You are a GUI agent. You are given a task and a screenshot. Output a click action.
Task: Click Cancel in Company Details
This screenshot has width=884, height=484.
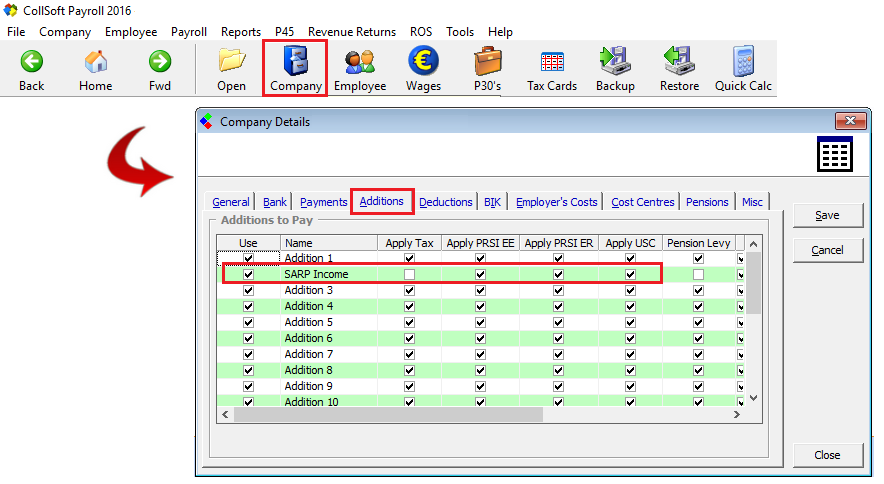pos(827,250)
